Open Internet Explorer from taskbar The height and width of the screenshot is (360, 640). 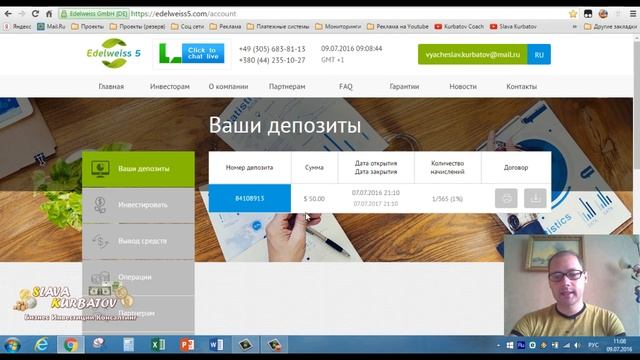pos(41,345)
